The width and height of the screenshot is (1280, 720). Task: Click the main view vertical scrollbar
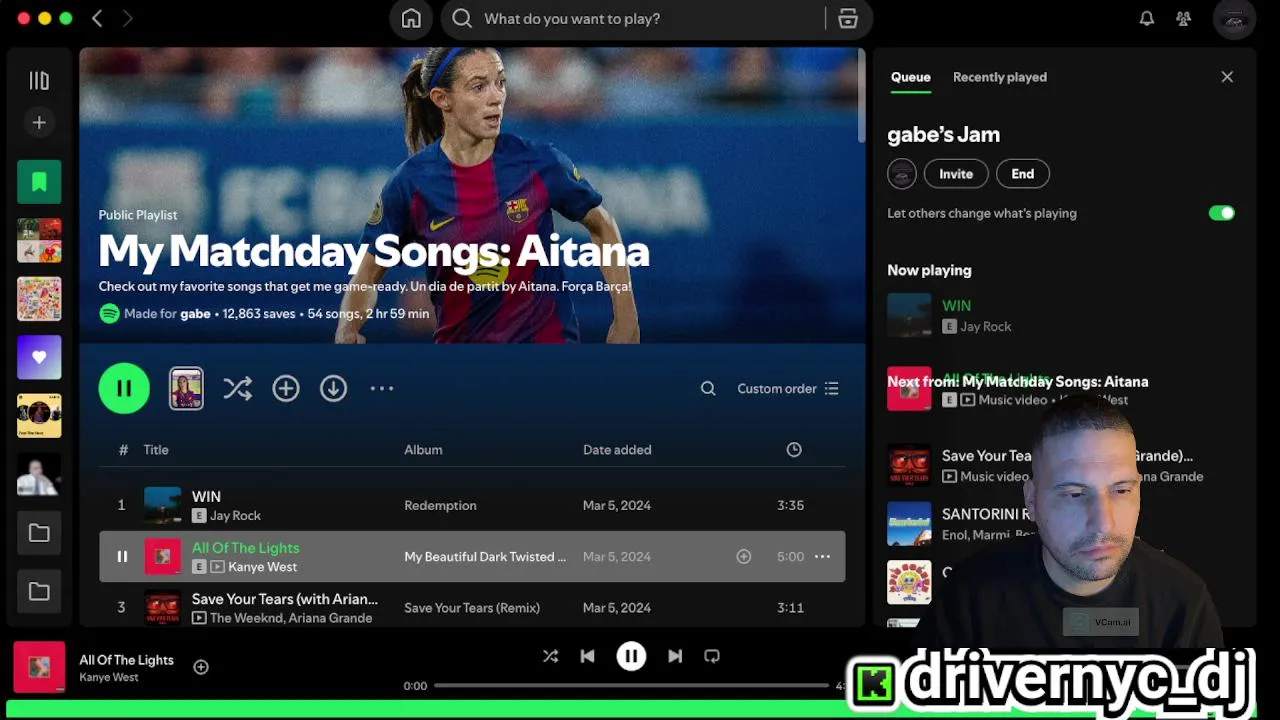point(861,95)
